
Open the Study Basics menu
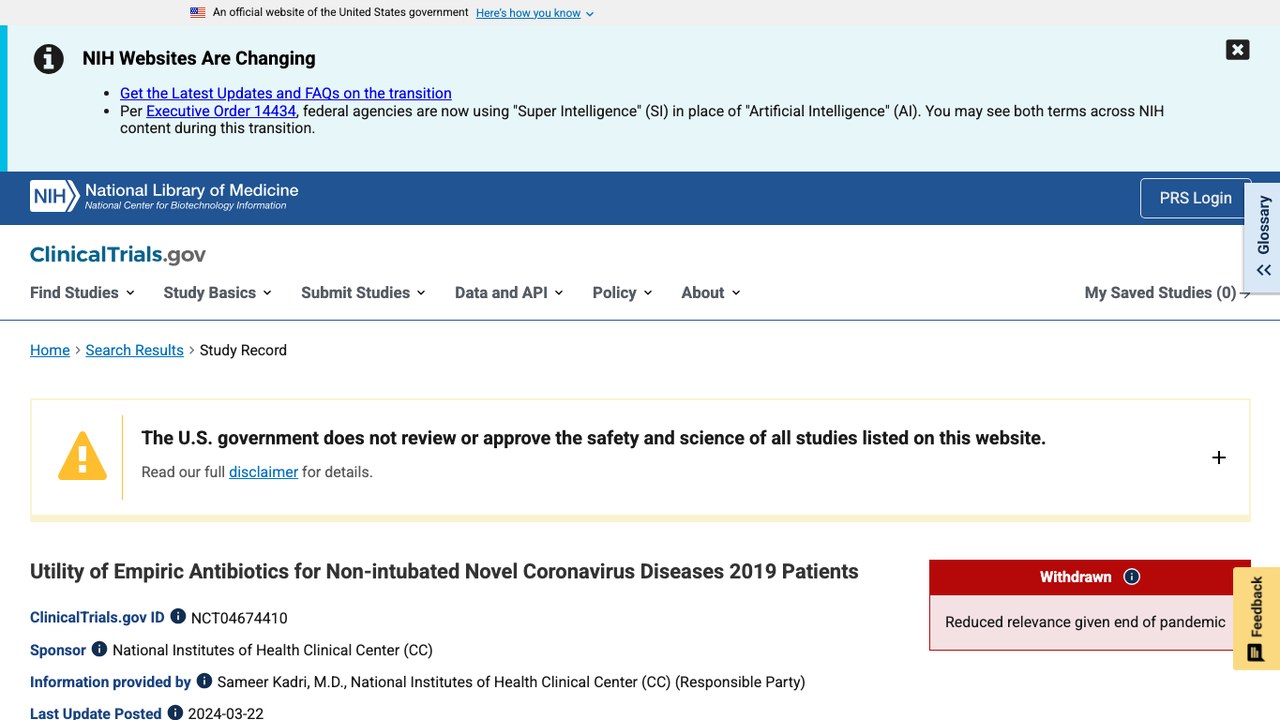click(x=218, y=293)
